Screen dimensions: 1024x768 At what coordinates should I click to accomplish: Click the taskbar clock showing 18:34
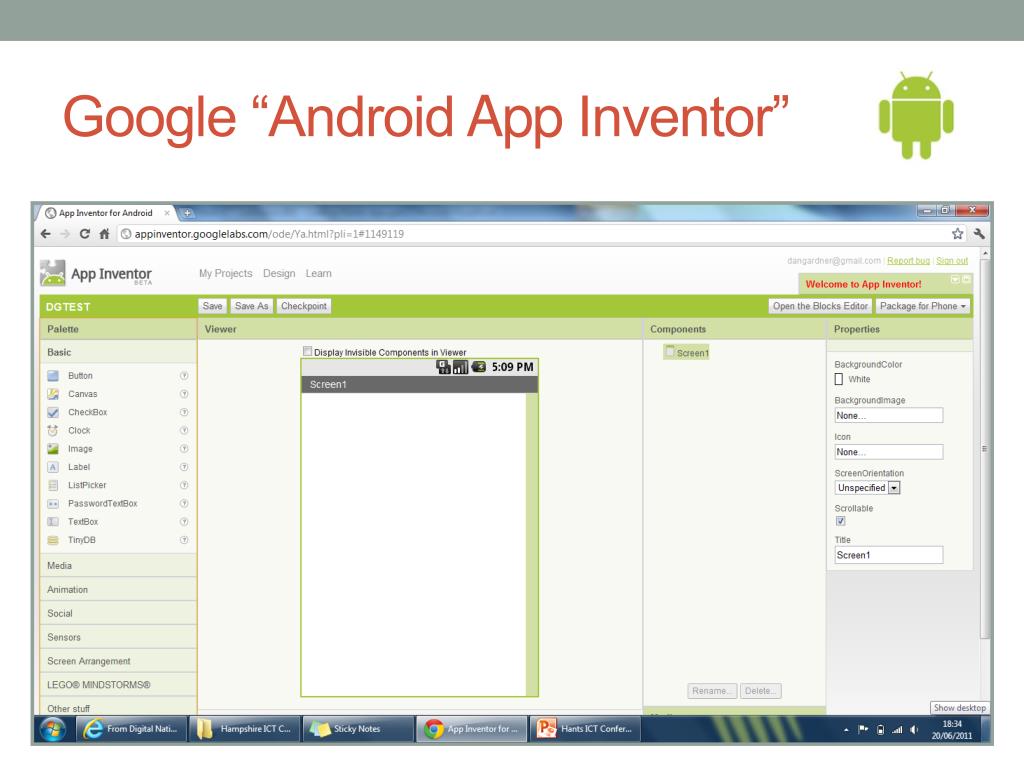[952, 729]
